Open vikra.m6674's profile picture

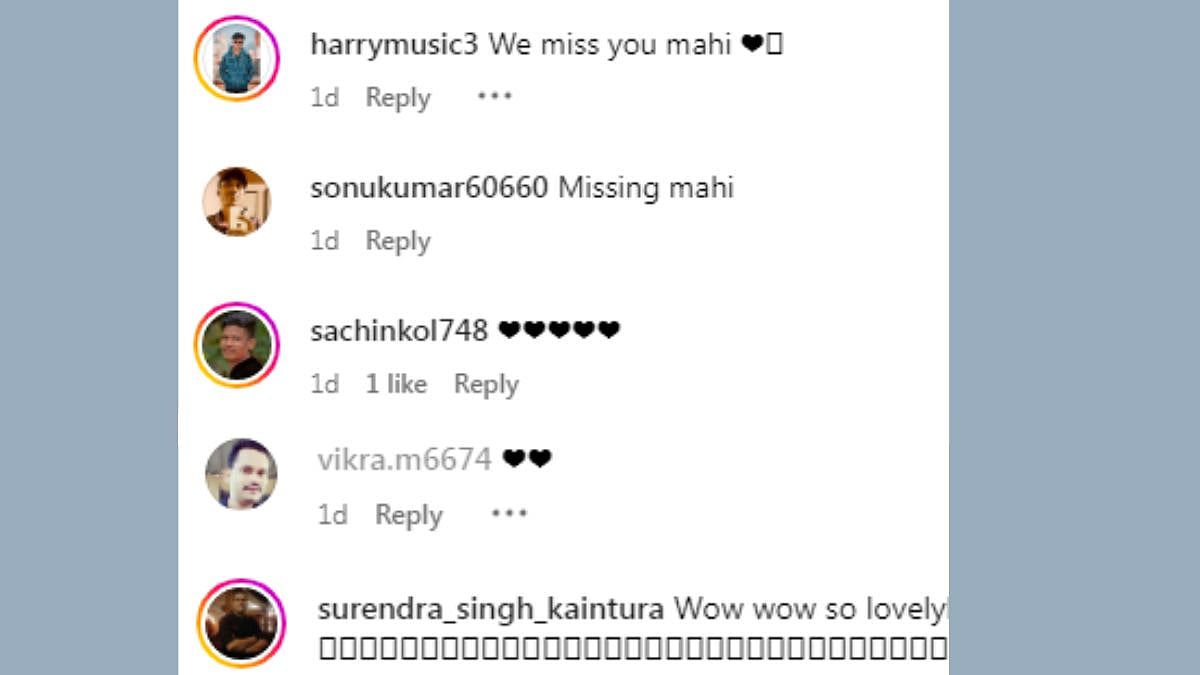(x=241, y=474)
